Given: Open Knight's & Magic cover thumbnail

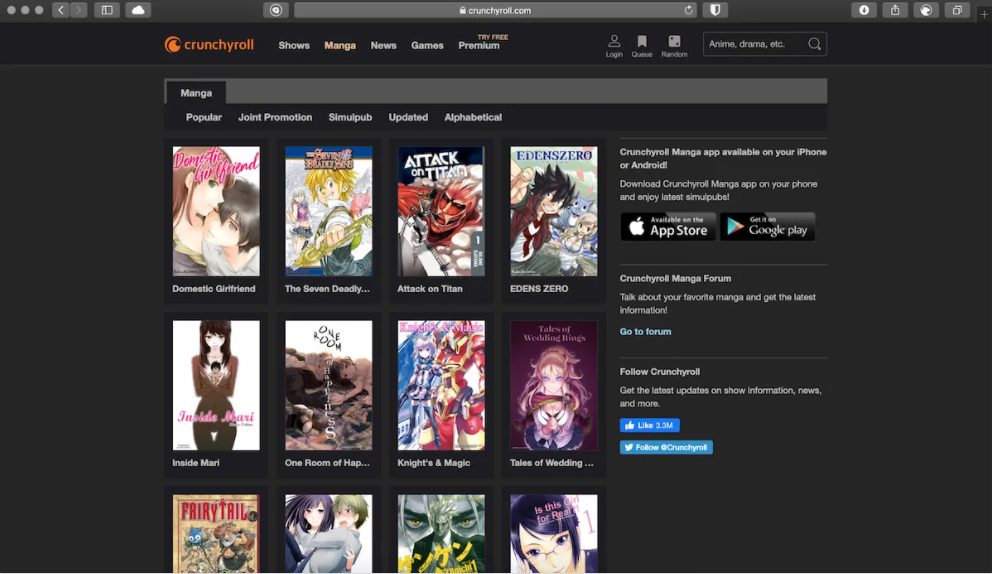Looking at the screenshot, I should [x=441, y=385].
